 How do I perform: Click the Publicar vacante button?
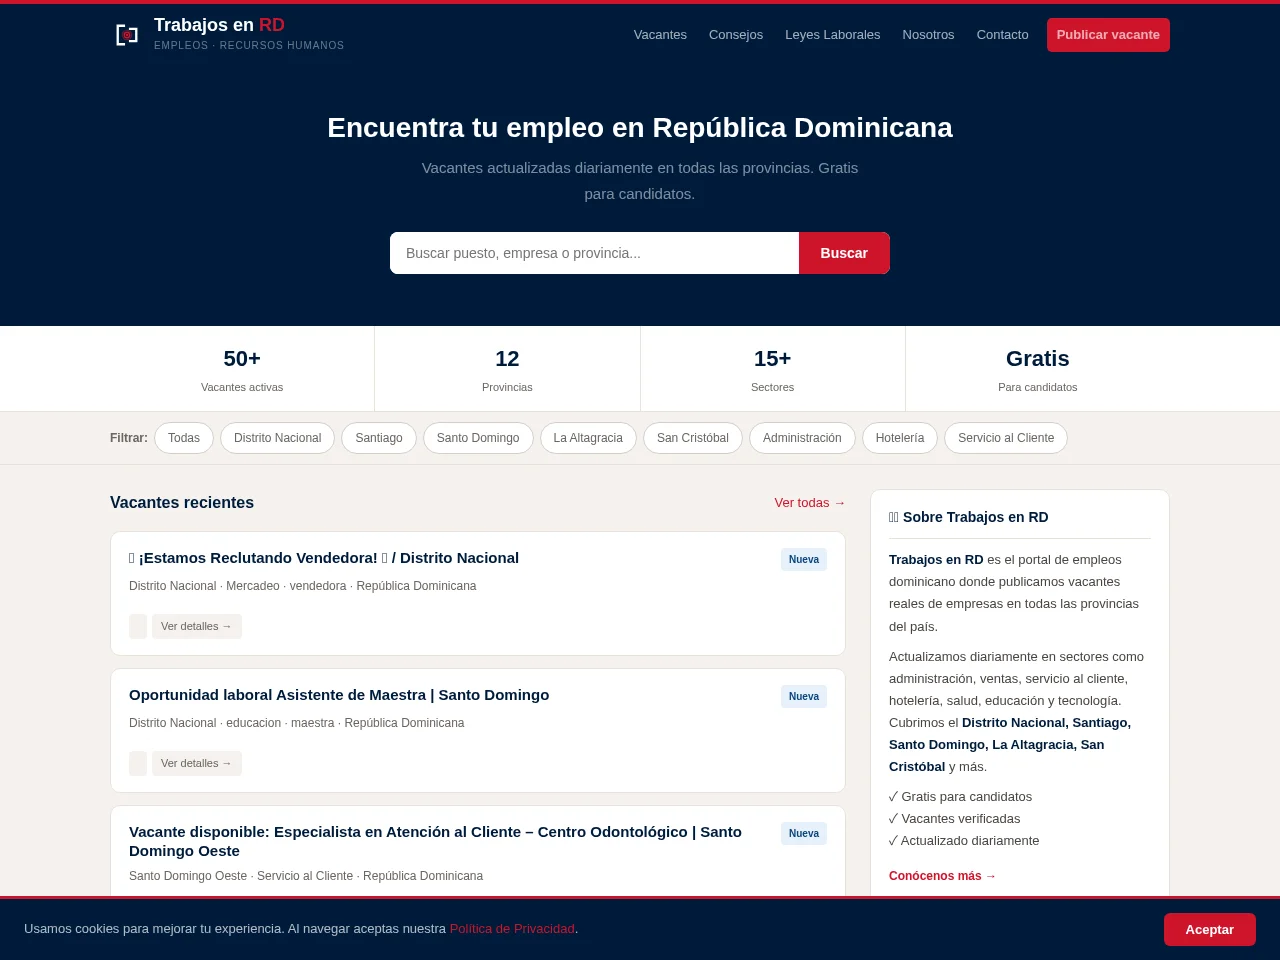click(1108, 35)
